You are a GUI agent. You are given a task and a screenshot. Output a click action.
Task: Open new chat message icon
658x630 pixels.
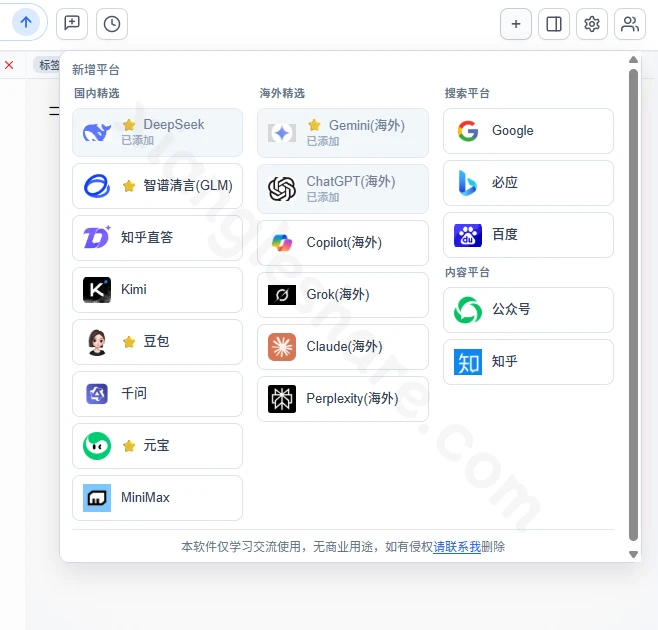(x=72, y=24)
